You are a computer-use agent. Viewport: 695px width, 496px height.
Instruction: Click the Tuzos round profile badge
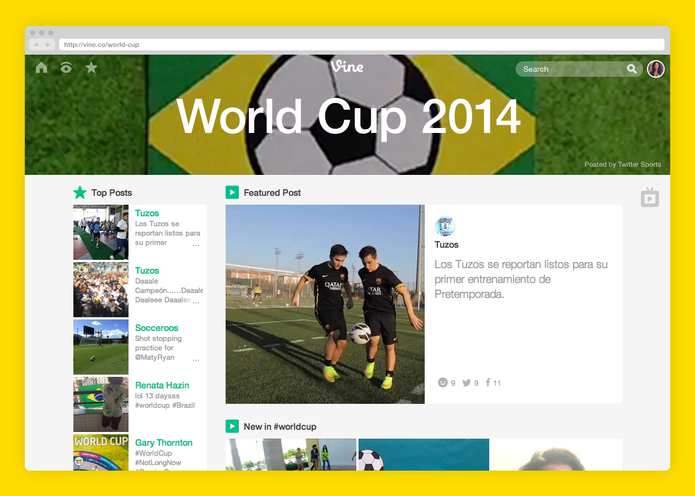pyautogui.click(x=445, y=226)
